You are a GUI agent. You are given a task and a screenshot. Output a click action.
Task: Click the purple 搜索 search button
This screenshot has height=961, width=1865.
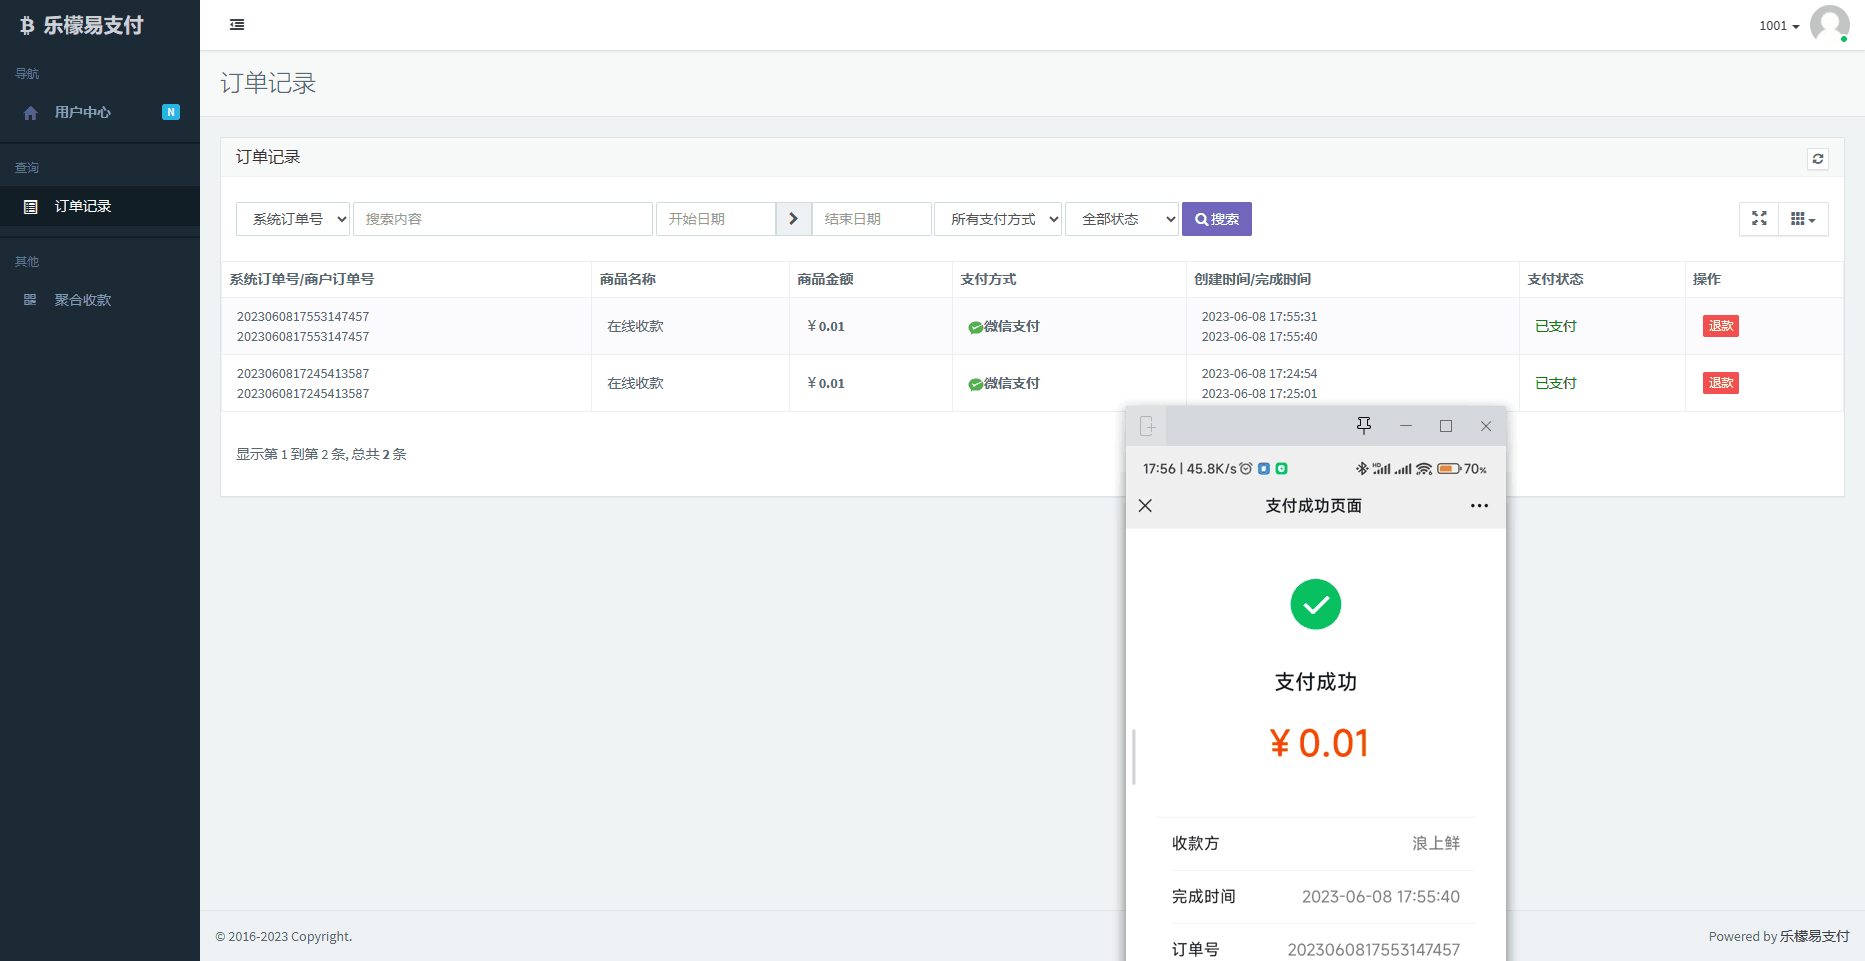pyautogui.click(x=1216, y=219)
